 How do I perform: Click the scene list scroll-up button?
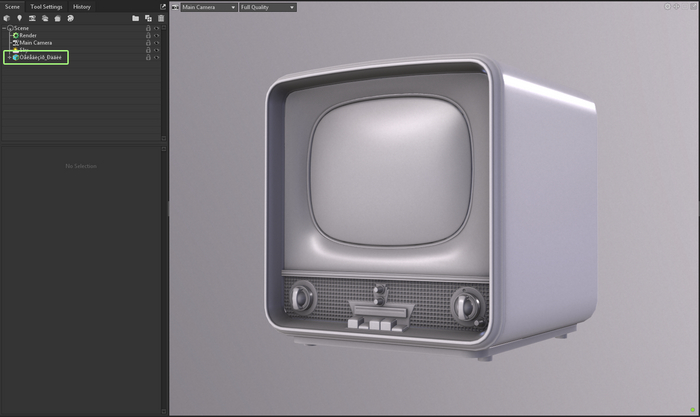click(x=164, y=28)
